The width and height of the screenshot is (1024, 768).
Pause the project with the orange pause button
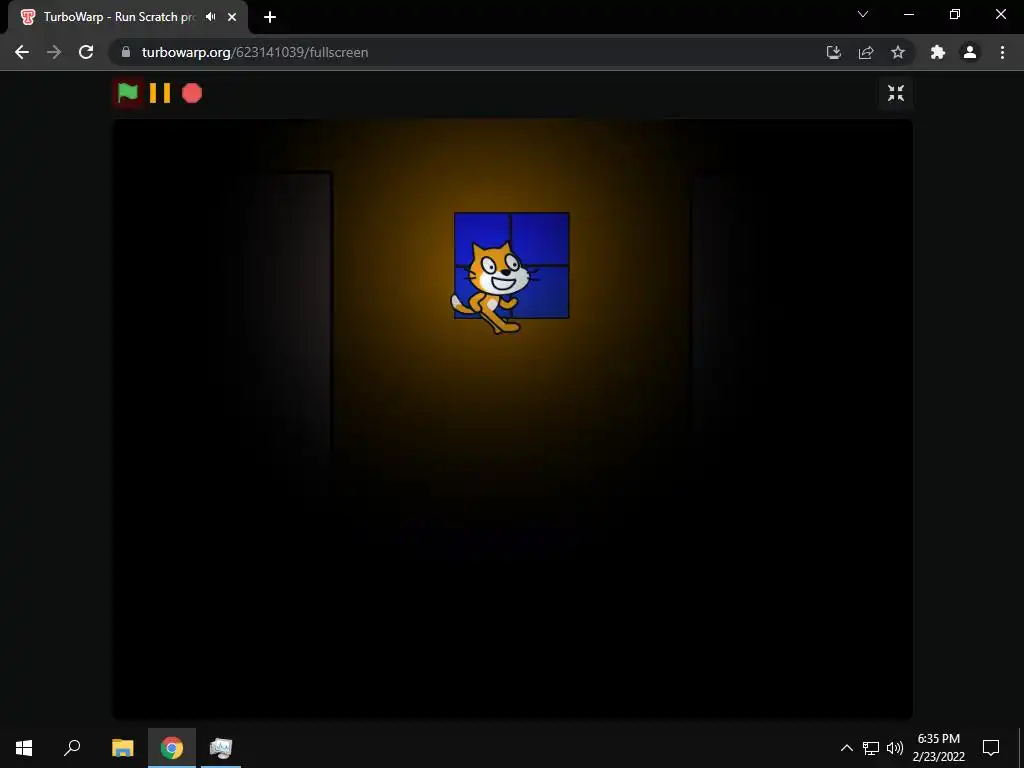(x=160, y=93)
